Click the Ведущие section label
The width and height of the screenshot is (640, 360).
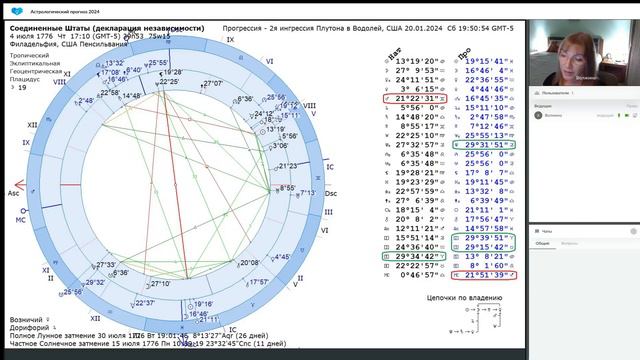click(543, 106)
